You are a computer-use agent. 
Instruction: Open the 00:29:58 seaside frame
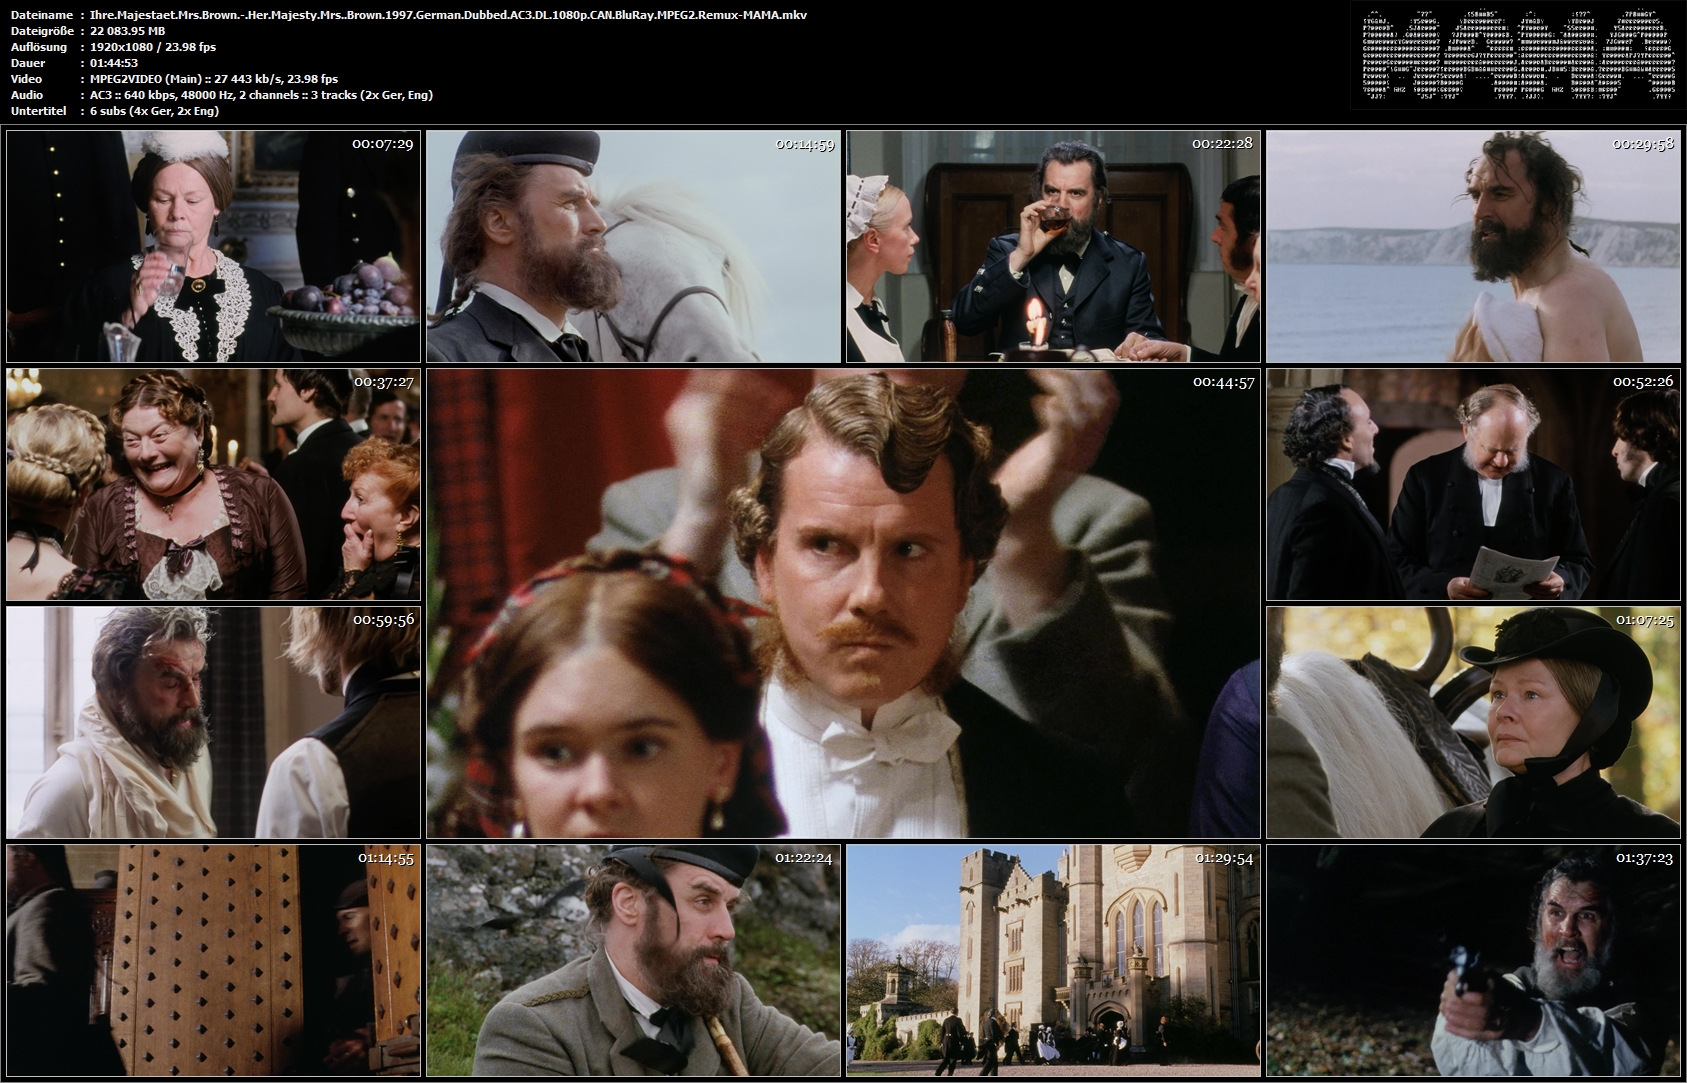[1473, 246]
